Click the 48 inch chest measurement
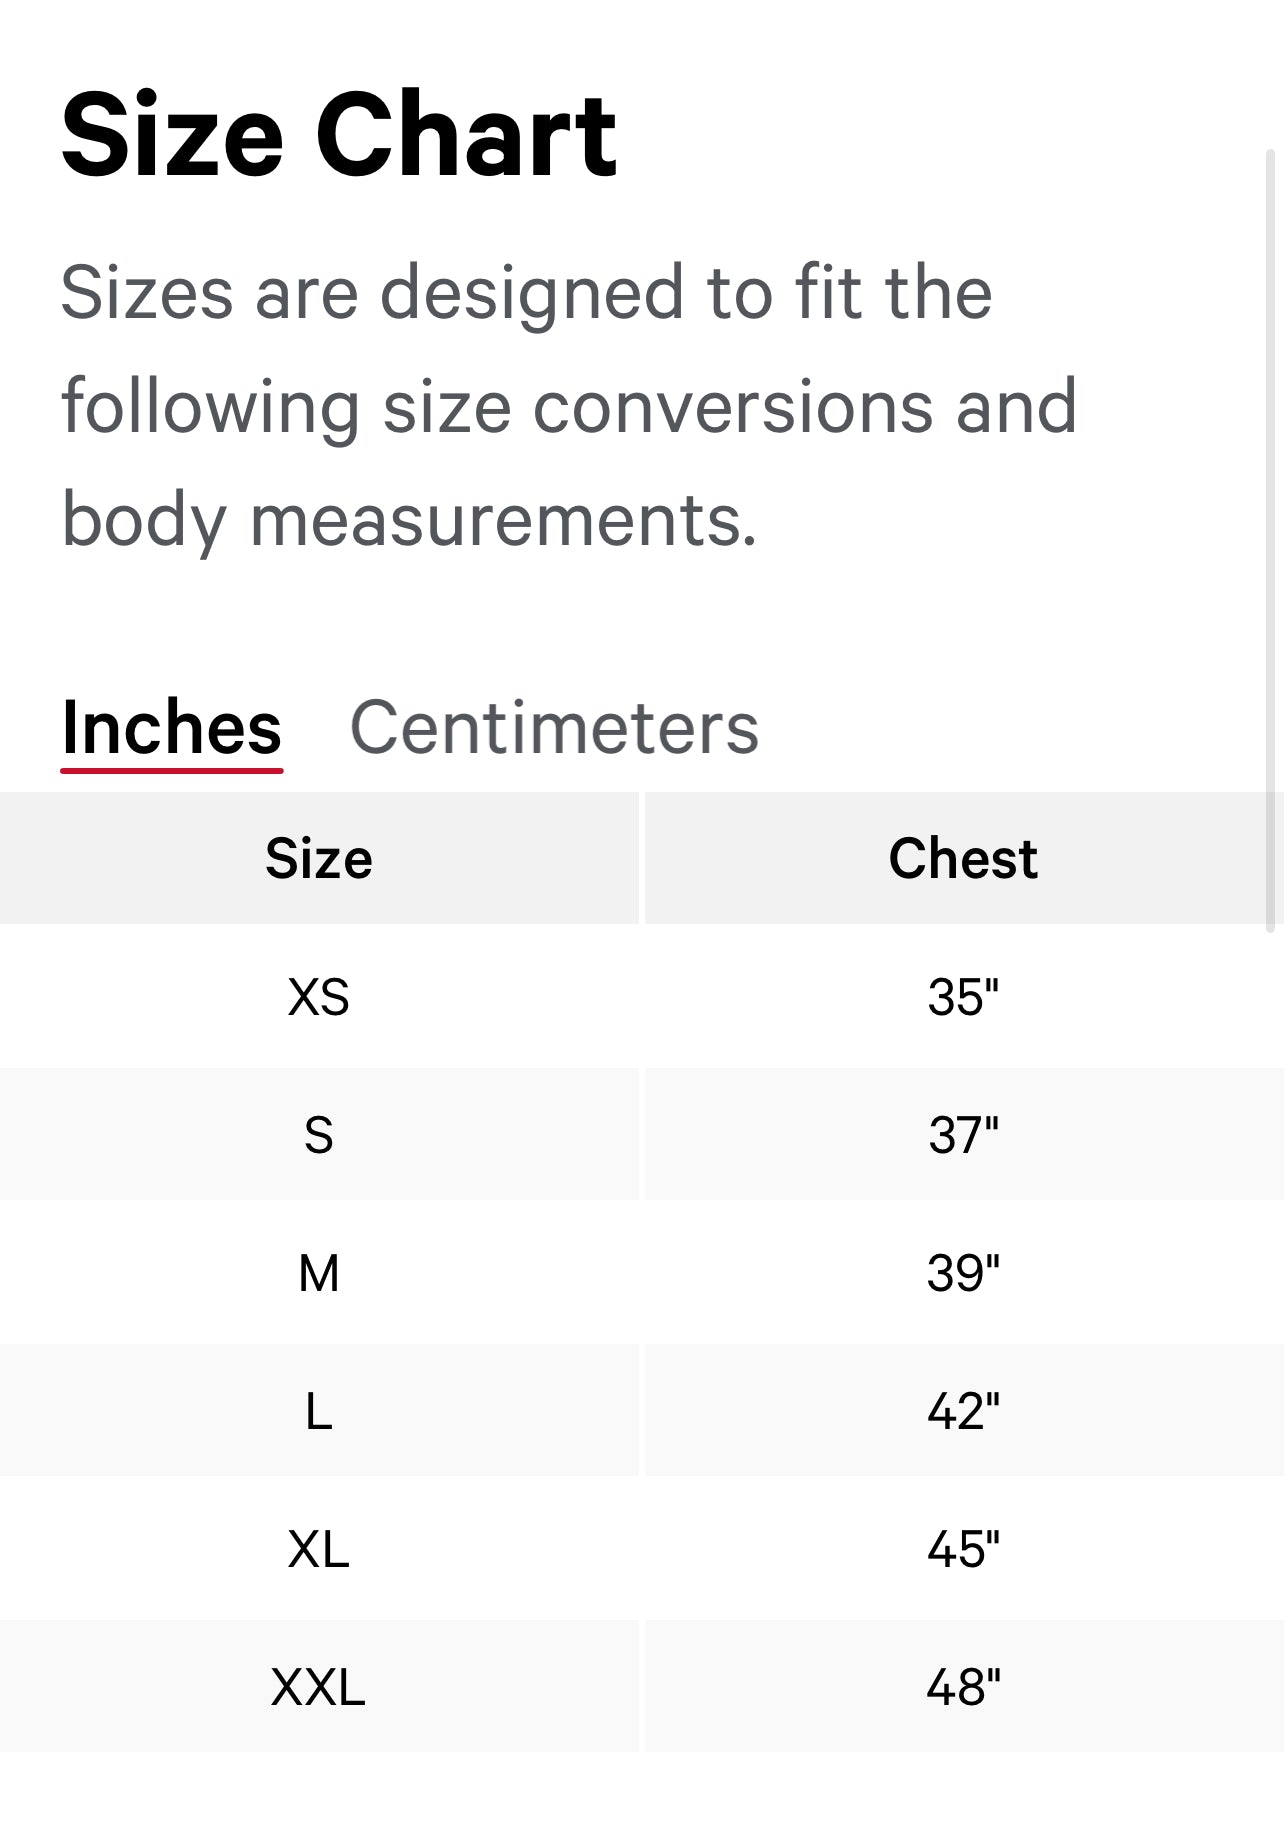 (x=963, y=1687)
